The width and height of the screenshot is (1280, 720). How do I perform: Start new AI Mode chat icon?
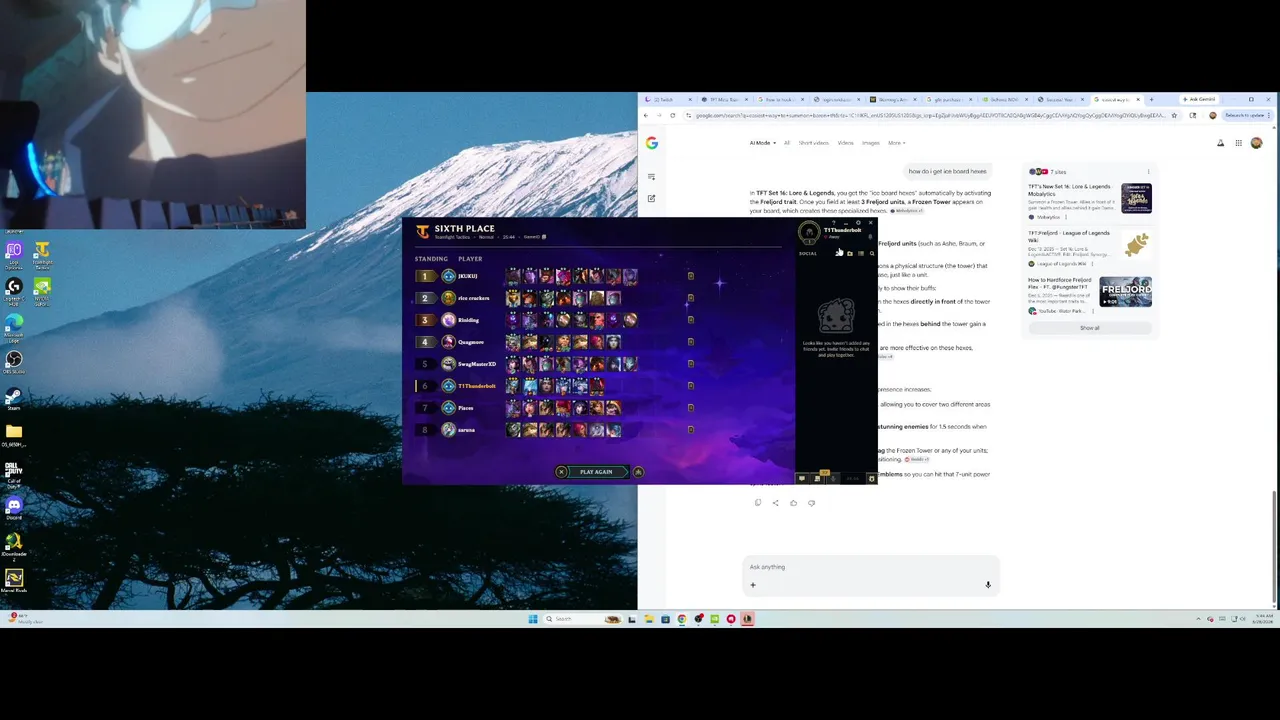[651, 198]
